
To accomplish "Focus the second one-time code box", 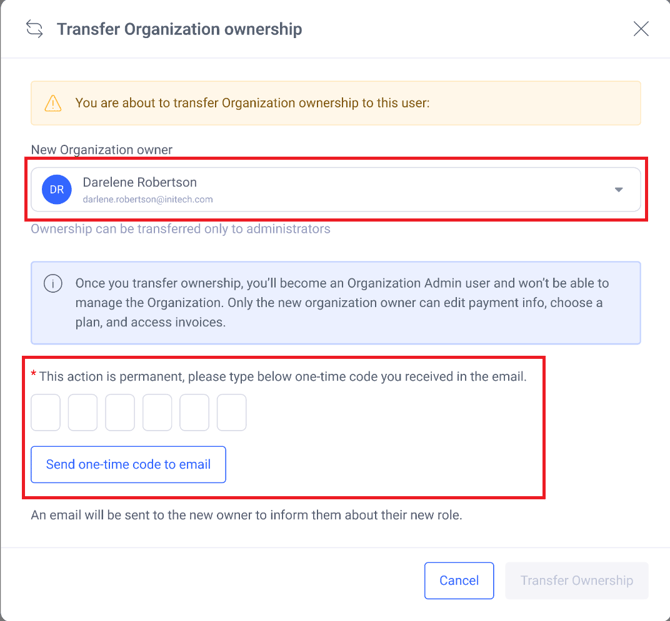I will pyautogui.click(x=83, y=412).
